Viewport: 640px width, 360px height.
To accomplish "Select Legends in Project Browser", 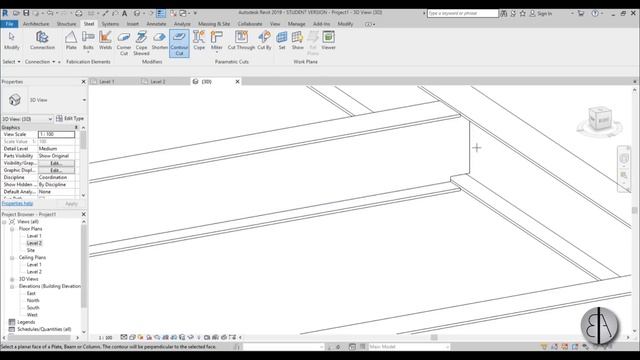I will click(26, 322).
